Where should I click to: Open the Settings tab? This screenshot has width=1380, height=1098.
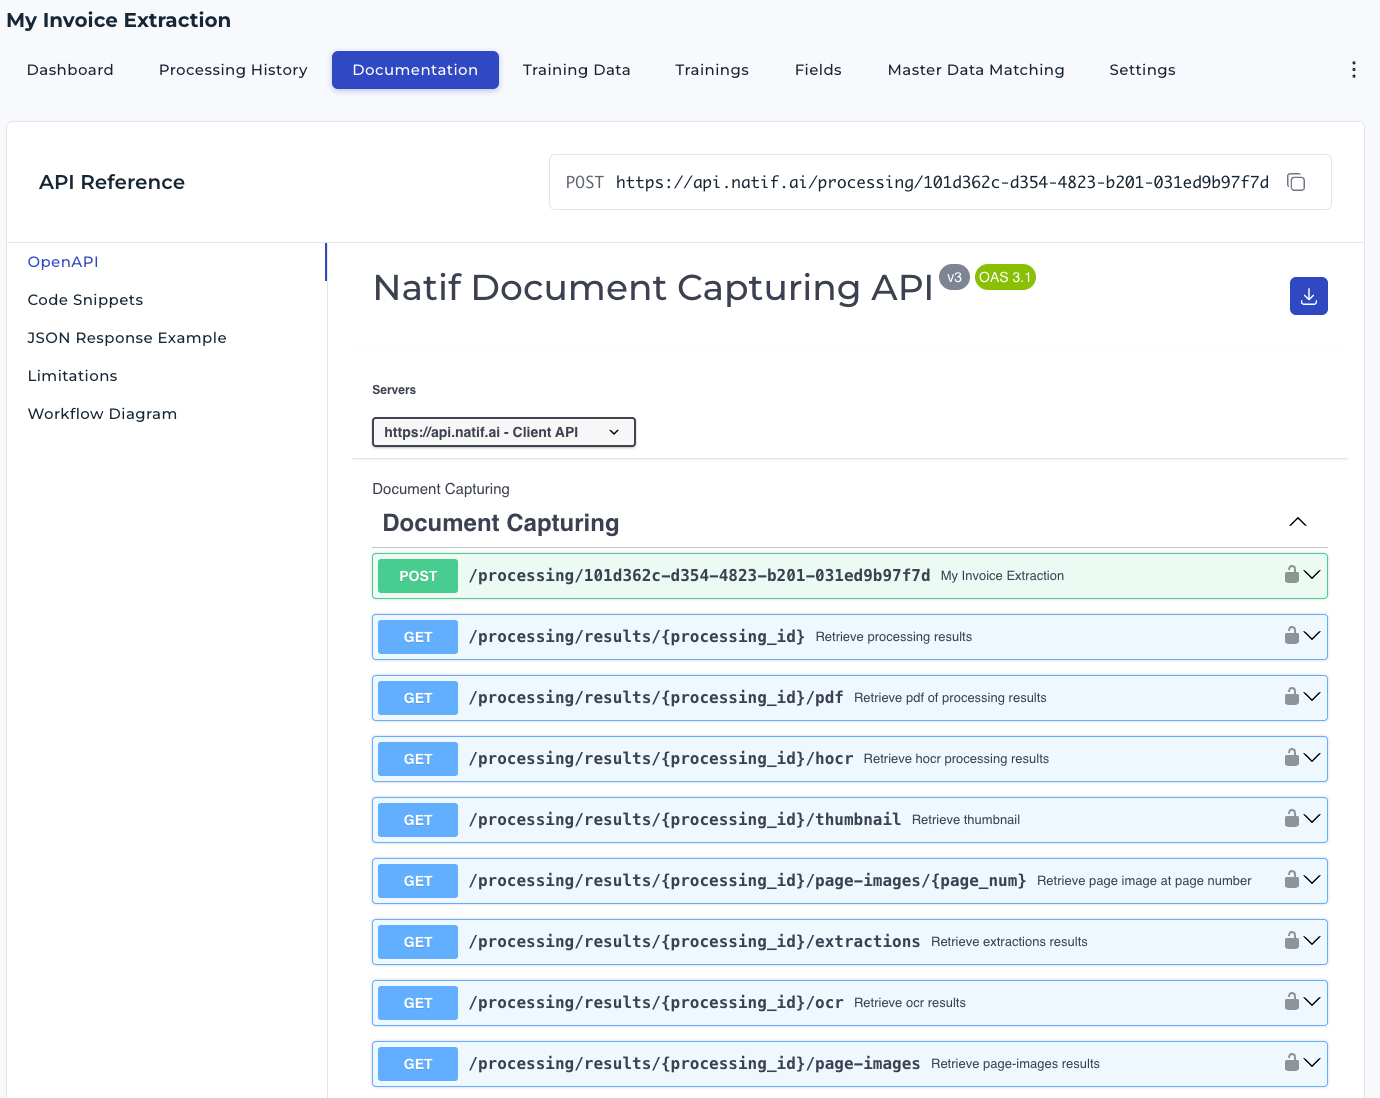point(1142,70)
